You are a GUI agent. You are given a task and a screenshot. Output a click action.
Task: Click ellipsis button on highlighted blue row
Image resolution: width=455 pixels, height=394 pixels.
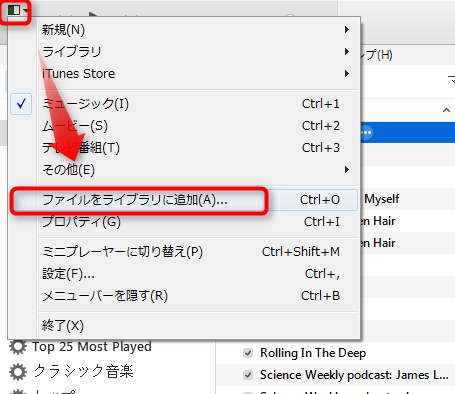pyautogui.click(x=366, y=133)
